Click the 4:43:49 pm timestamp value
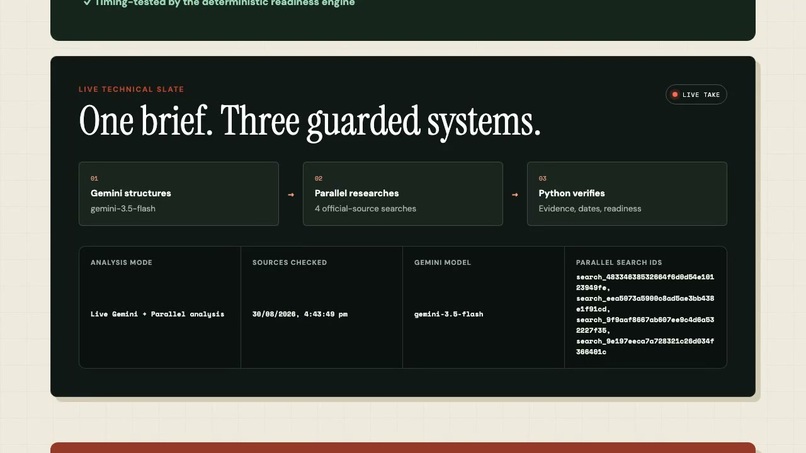The image size is (806, 453). click(x=300, y=314)
